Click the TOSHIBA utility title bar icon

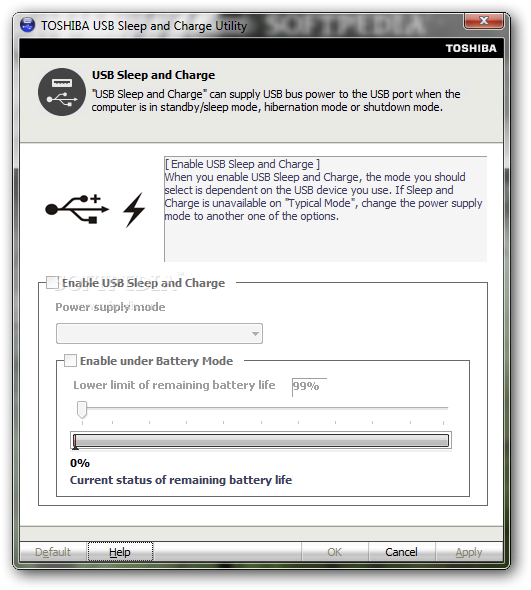(27, 25)
